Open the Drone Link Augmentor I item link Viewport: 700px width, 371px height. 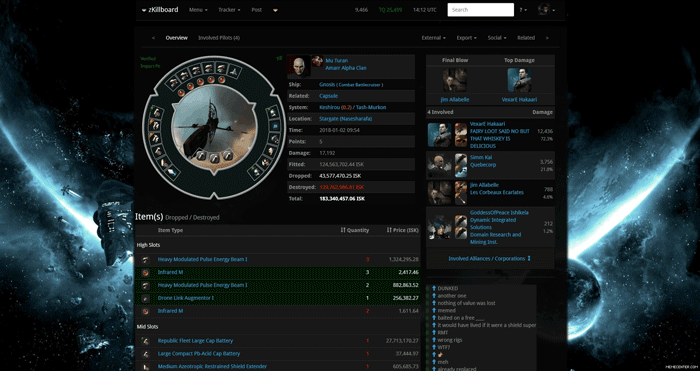186,298
